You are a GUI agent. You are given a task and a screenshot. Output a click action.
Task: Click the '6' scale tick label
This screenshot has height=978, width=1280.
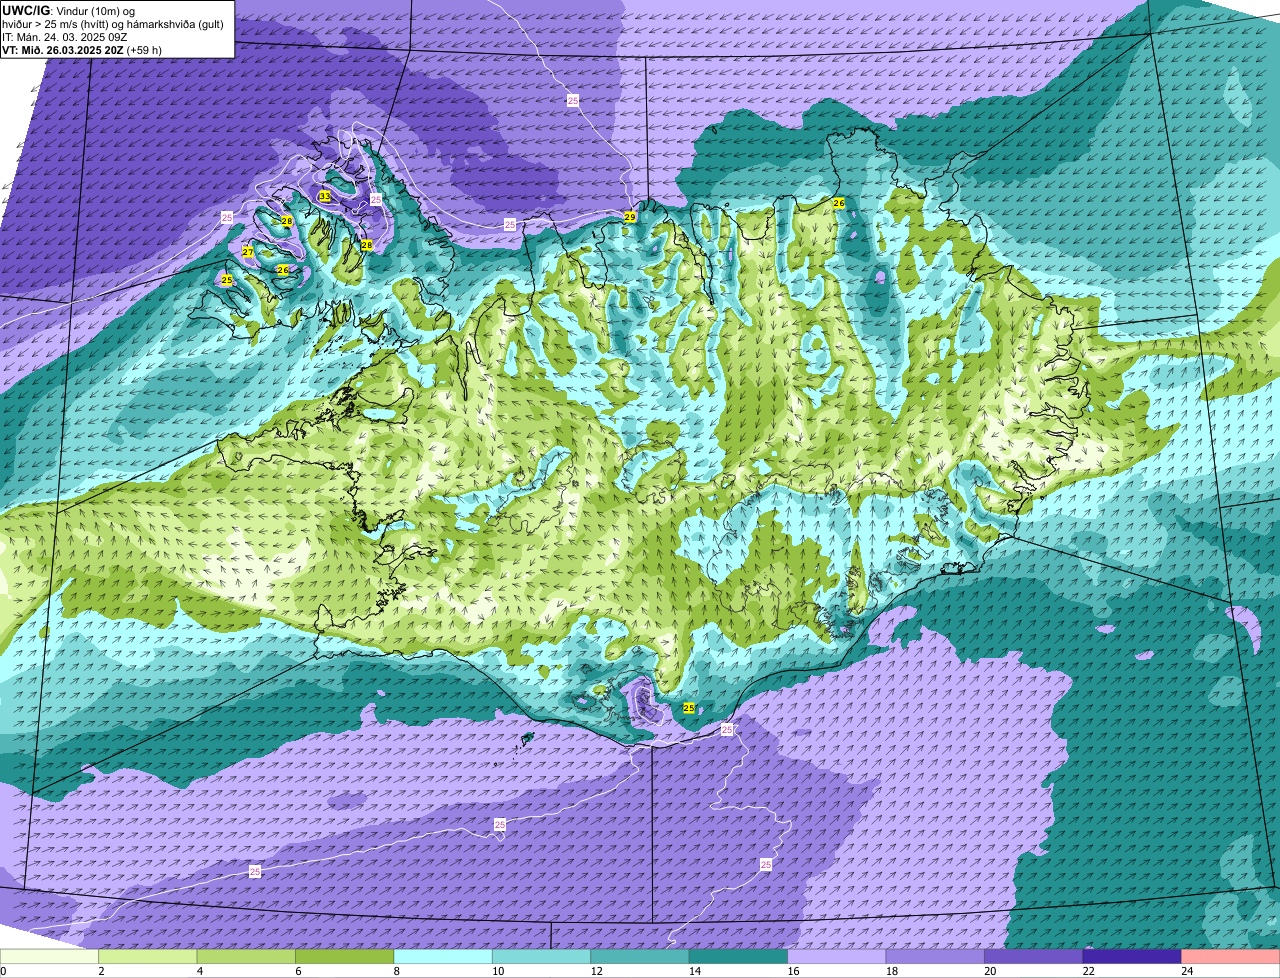(297, 971)
